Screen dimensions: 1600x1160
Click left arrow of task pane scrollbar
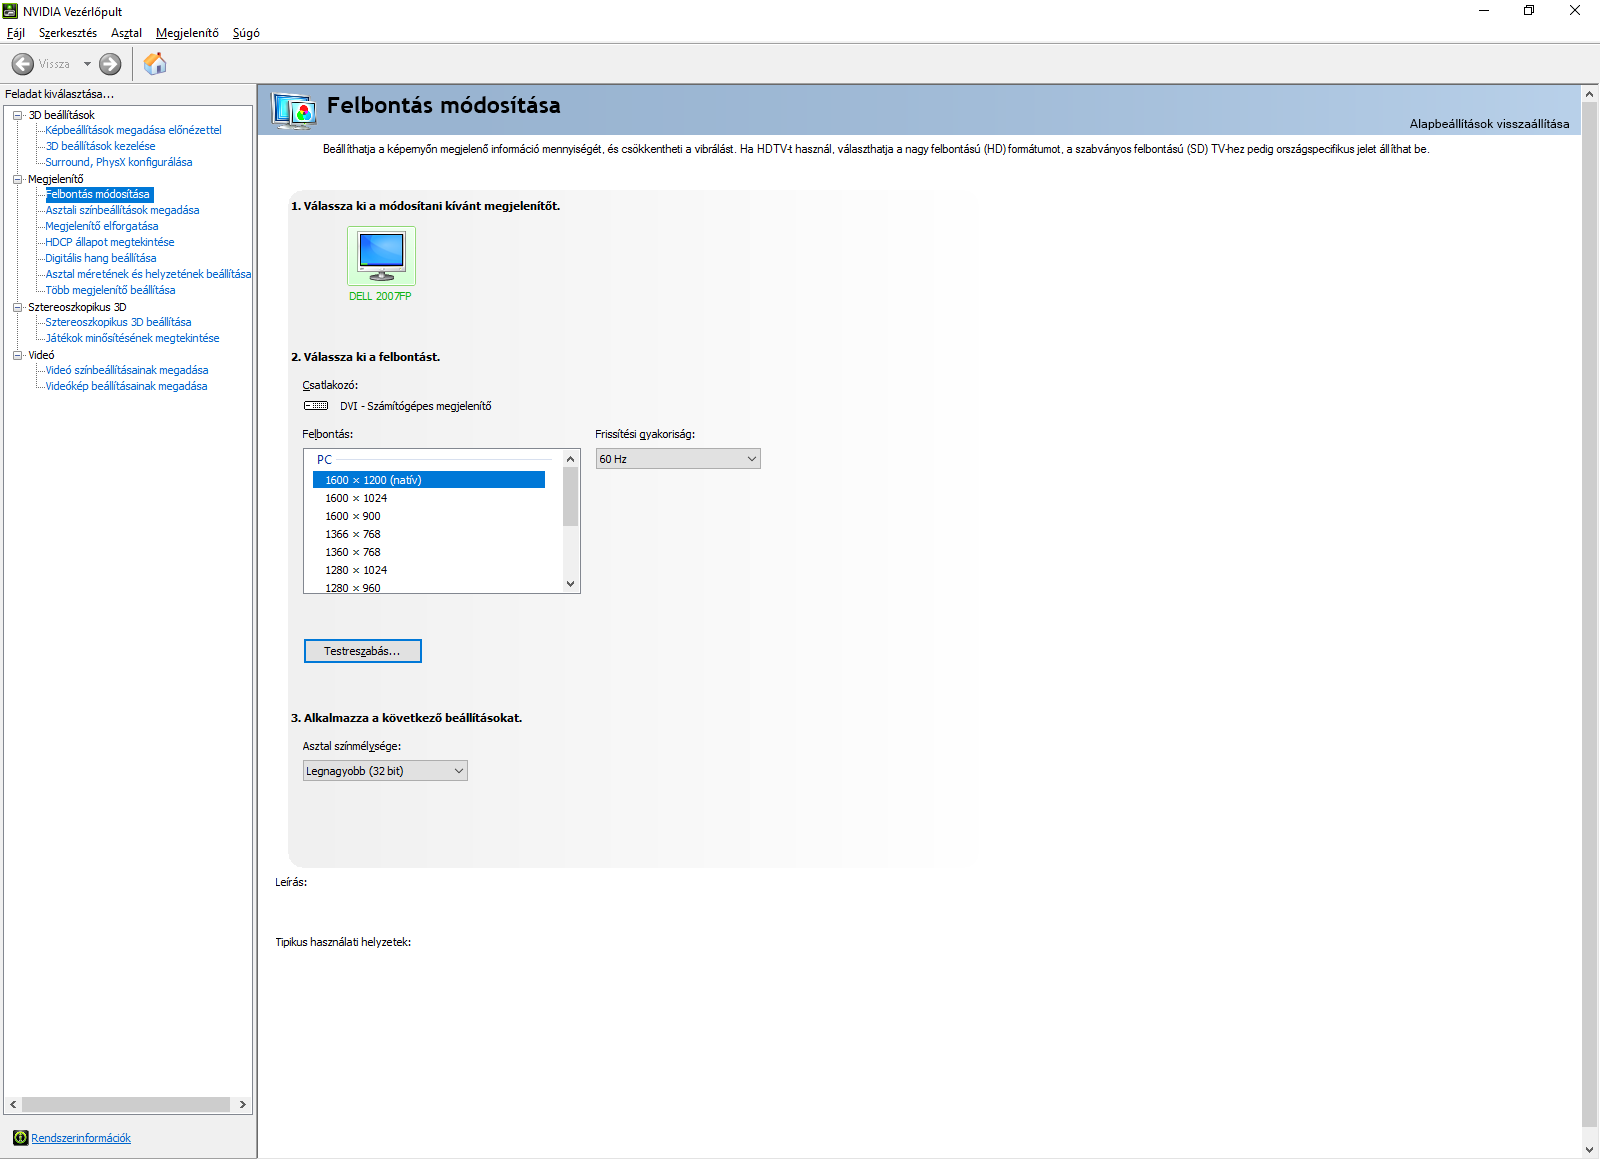(13, 1105)
